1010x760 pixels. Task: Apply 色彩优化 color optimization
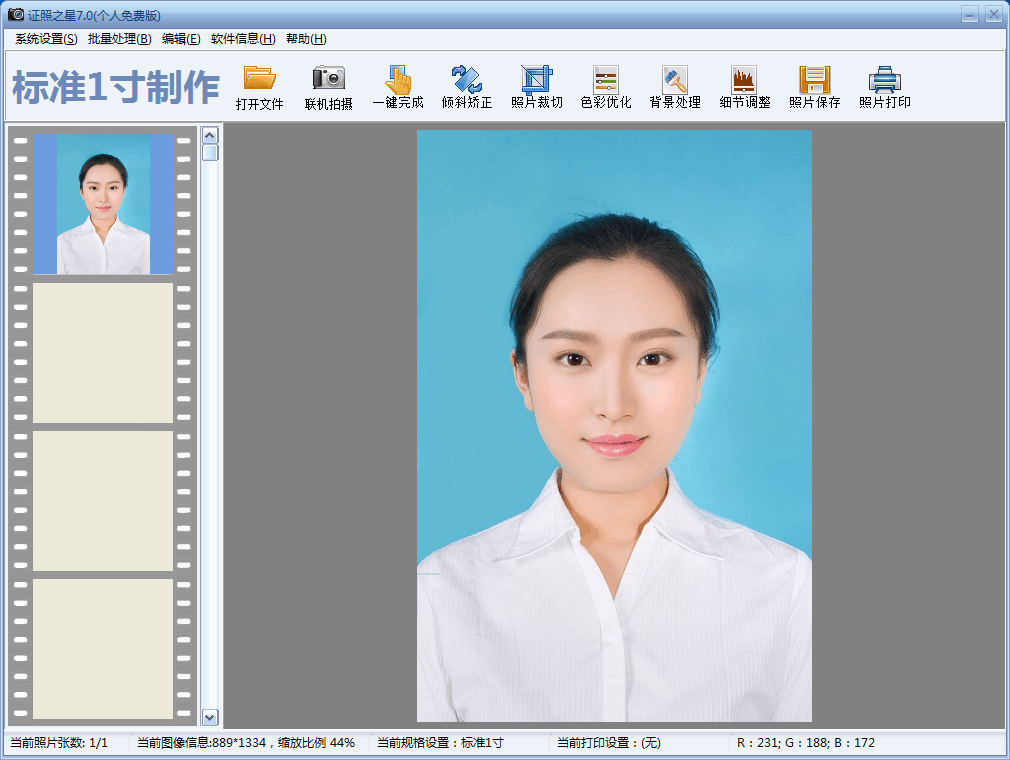604,85
